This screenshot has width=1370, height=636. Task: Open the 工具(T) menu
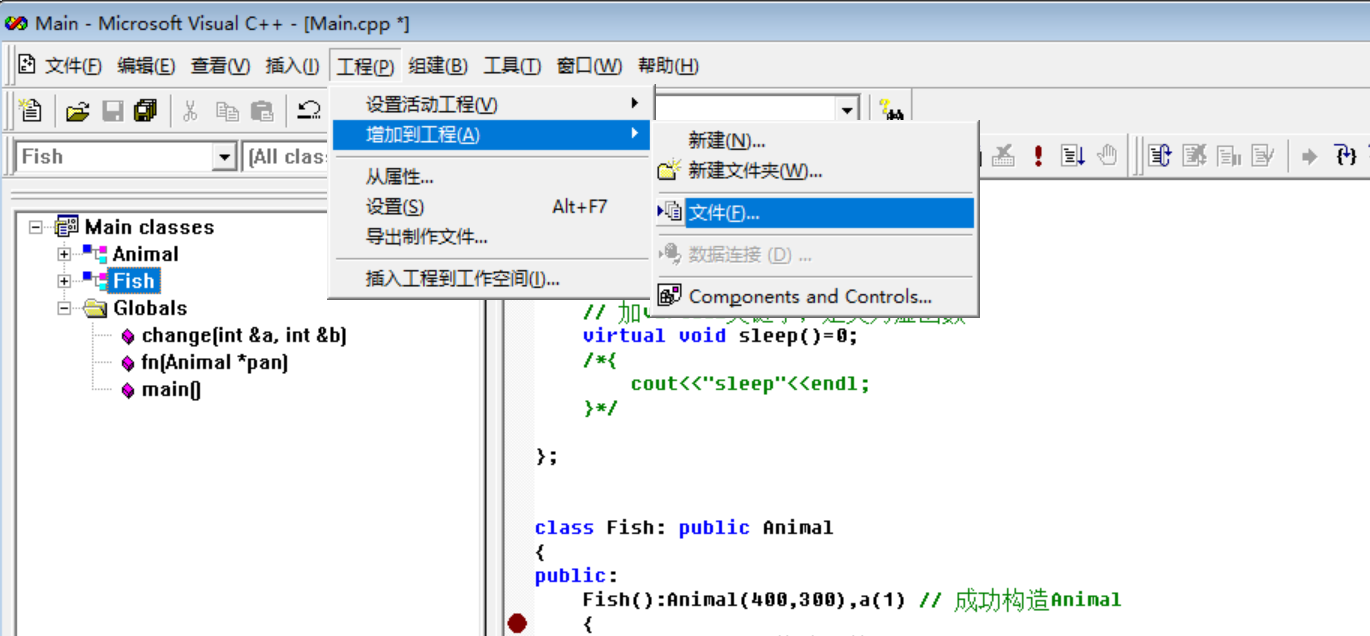(x=512, y=66)
